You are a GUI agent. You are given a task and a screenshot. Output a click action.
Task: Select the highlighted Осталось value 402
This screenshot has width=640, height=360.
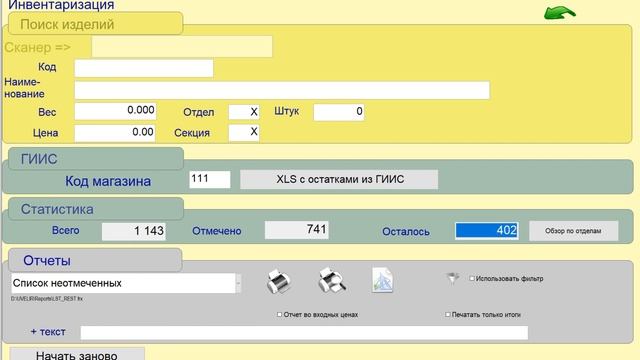[487, 231]
